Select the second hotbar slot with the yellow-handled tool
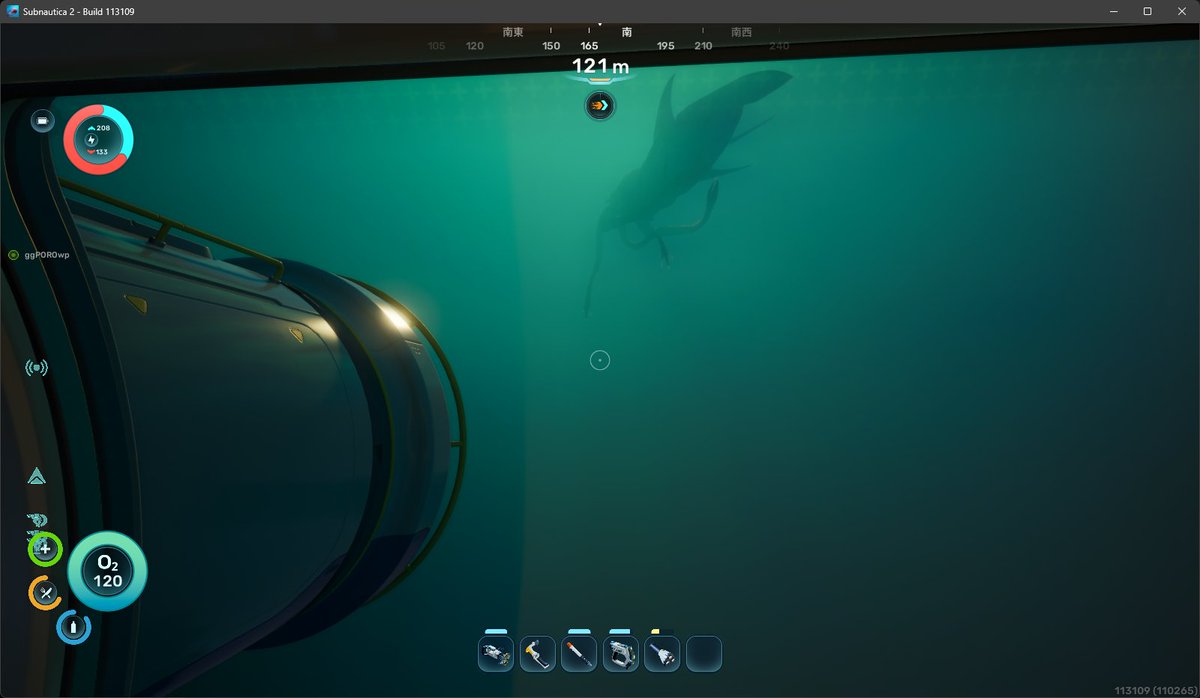 537,654
